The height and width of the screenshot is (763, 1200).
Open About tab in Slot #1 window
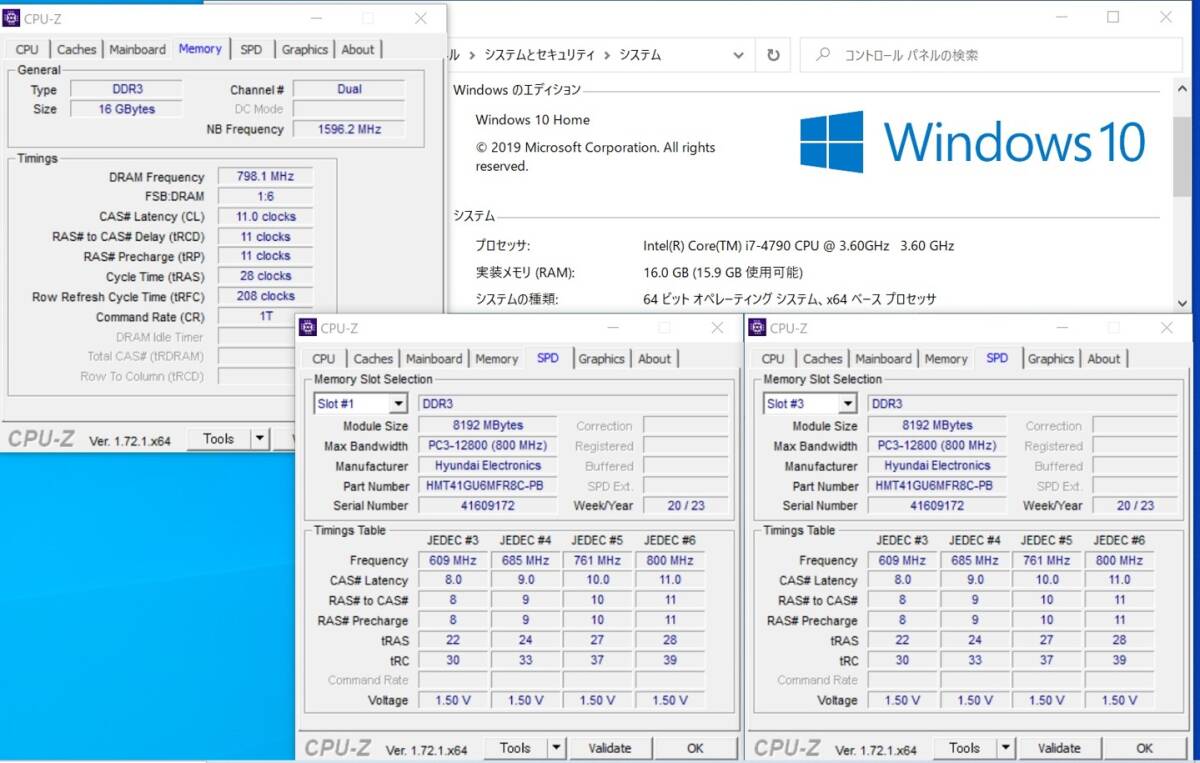point(654,358)
